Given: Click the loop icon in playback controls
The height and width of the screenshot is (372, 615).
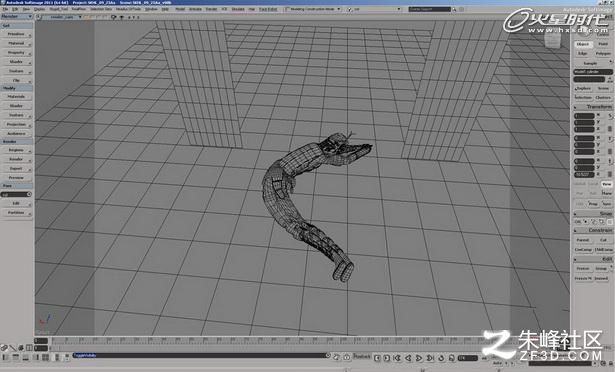Looking at the screenshot, I should pos(442,358).
